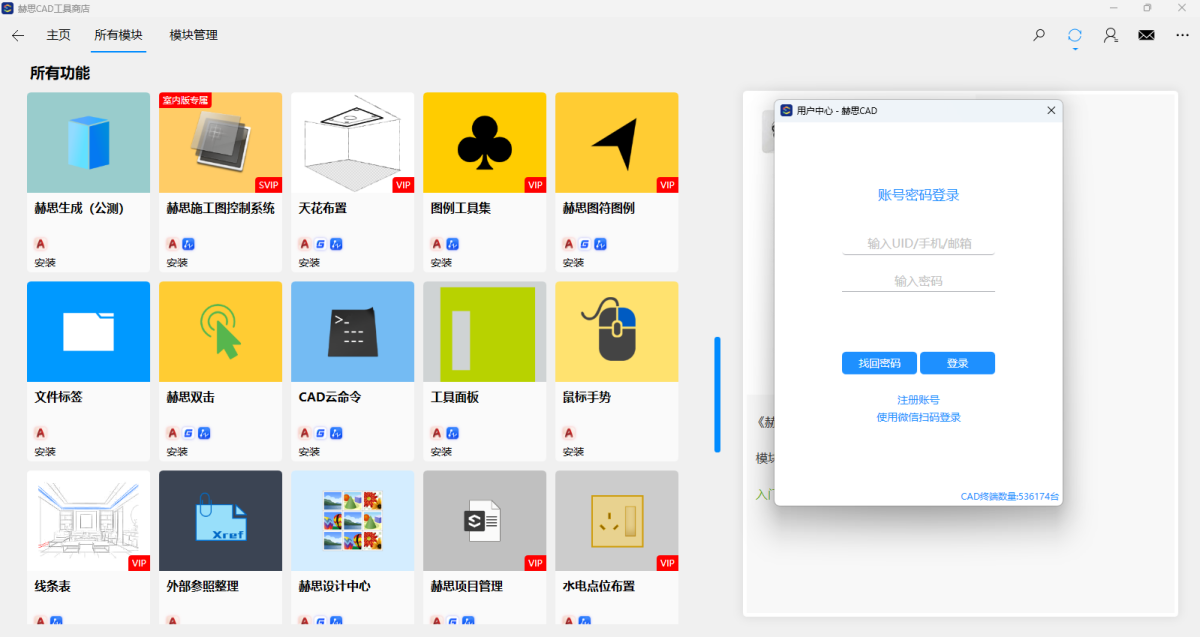
Task: Open the 鼠标手势 mouse icon tile
Action: tap(616, 331)
